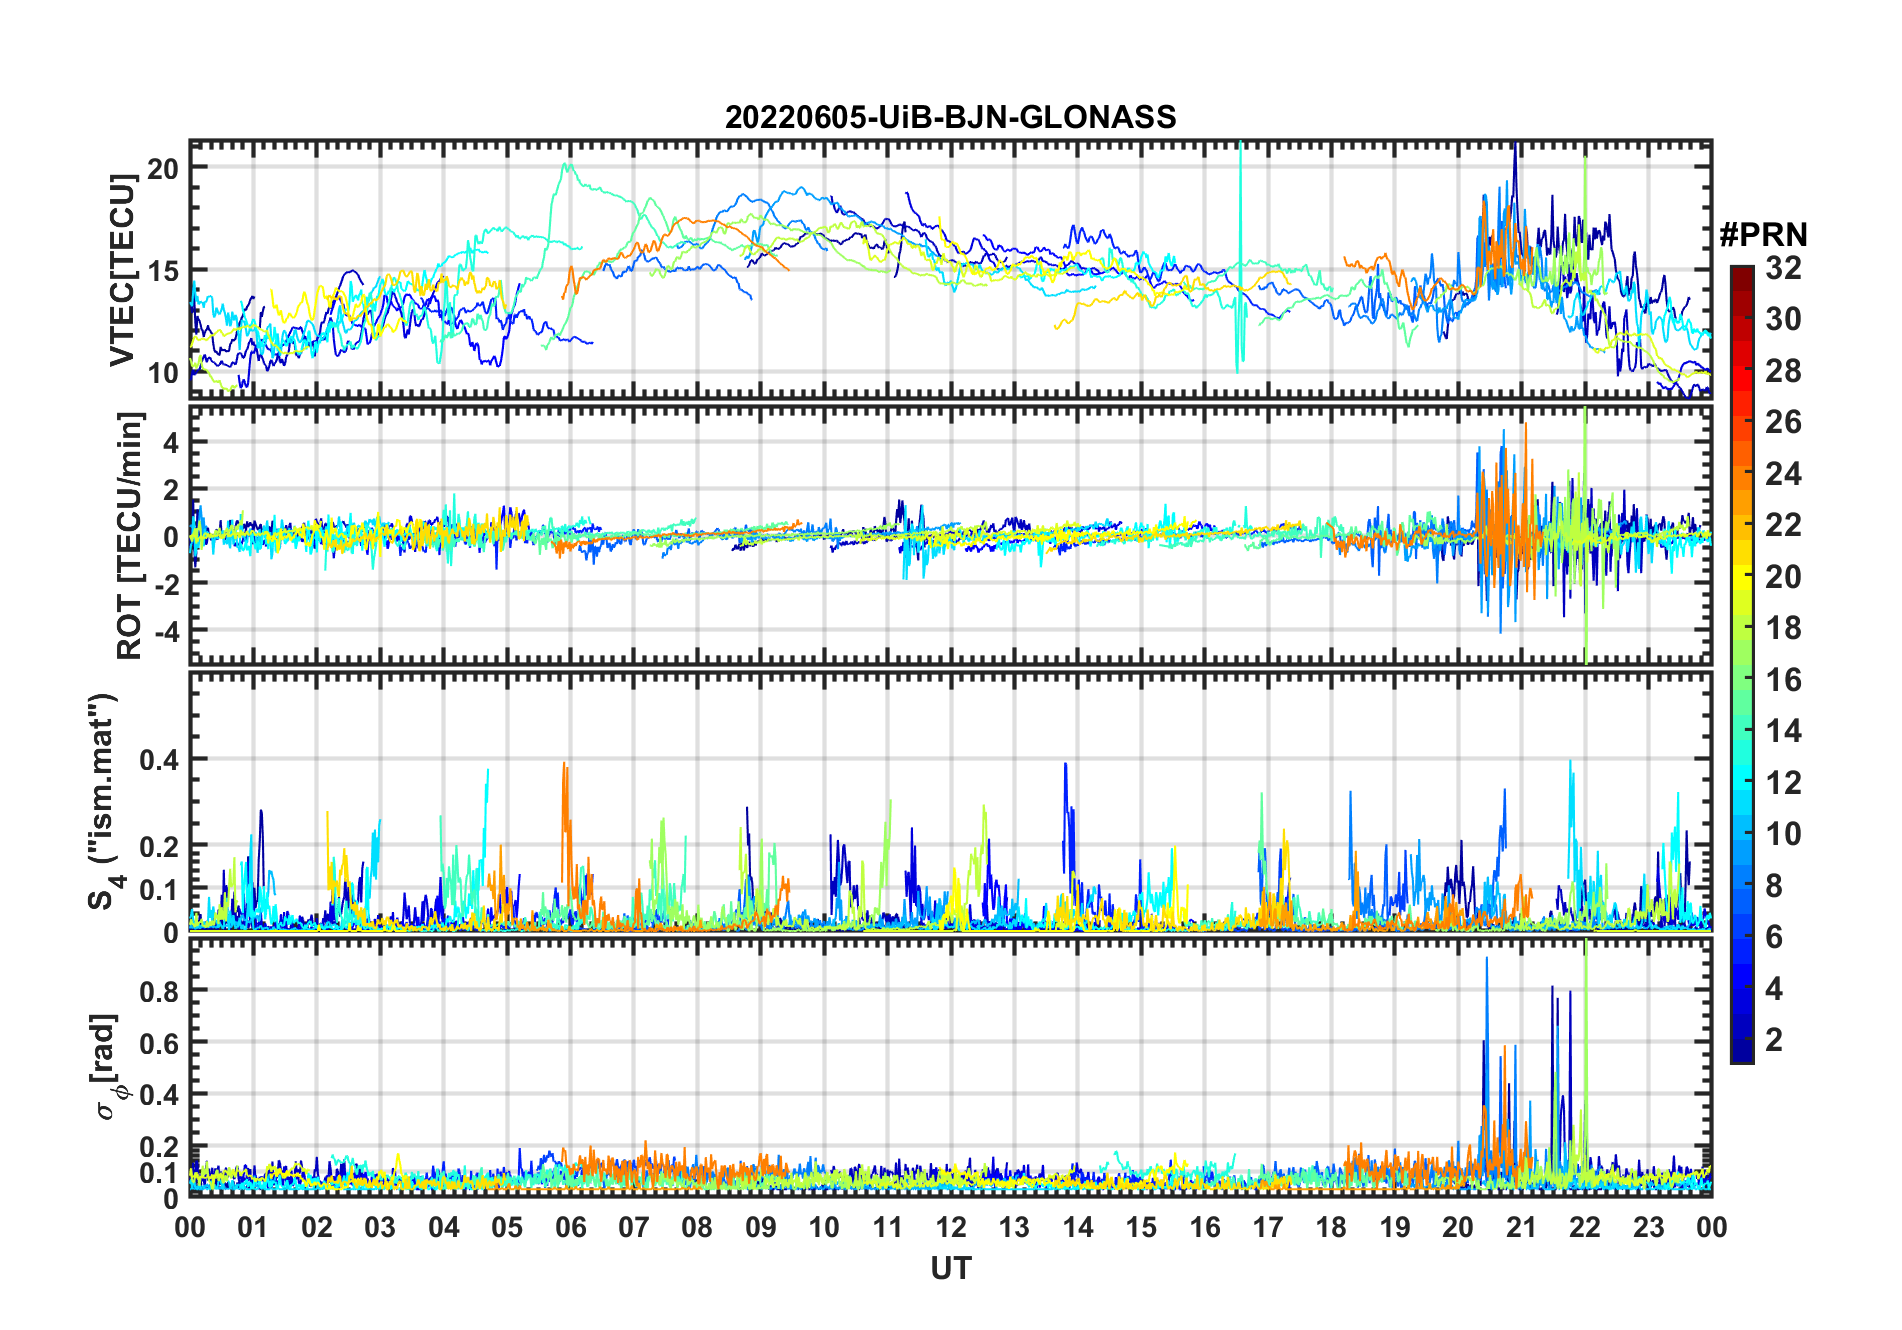Click the dark red top of colorbar

click(1742, 274)
